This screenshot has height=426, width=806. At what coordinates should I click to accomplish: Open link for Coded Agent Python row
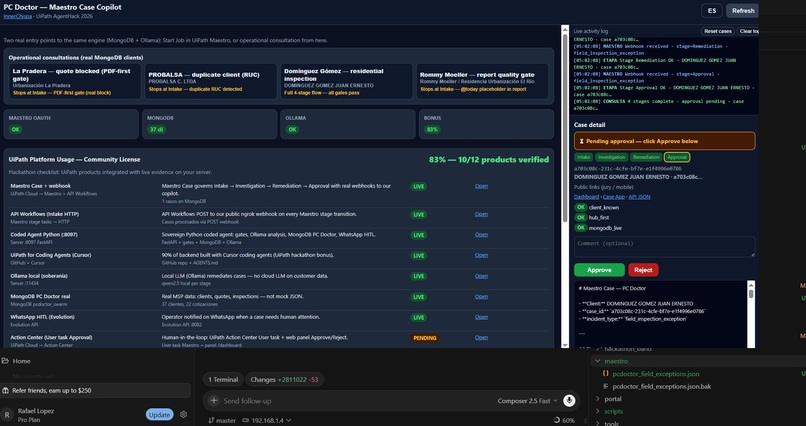[481, 235]
